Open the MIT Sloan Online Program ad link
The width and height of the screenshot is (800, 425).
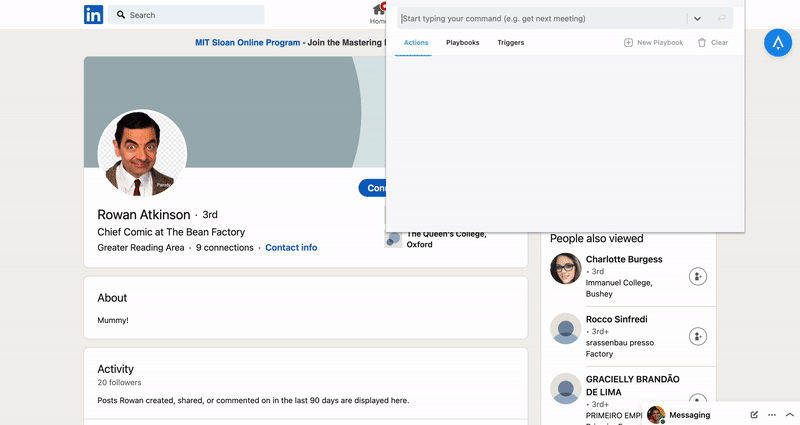[247, 42]
